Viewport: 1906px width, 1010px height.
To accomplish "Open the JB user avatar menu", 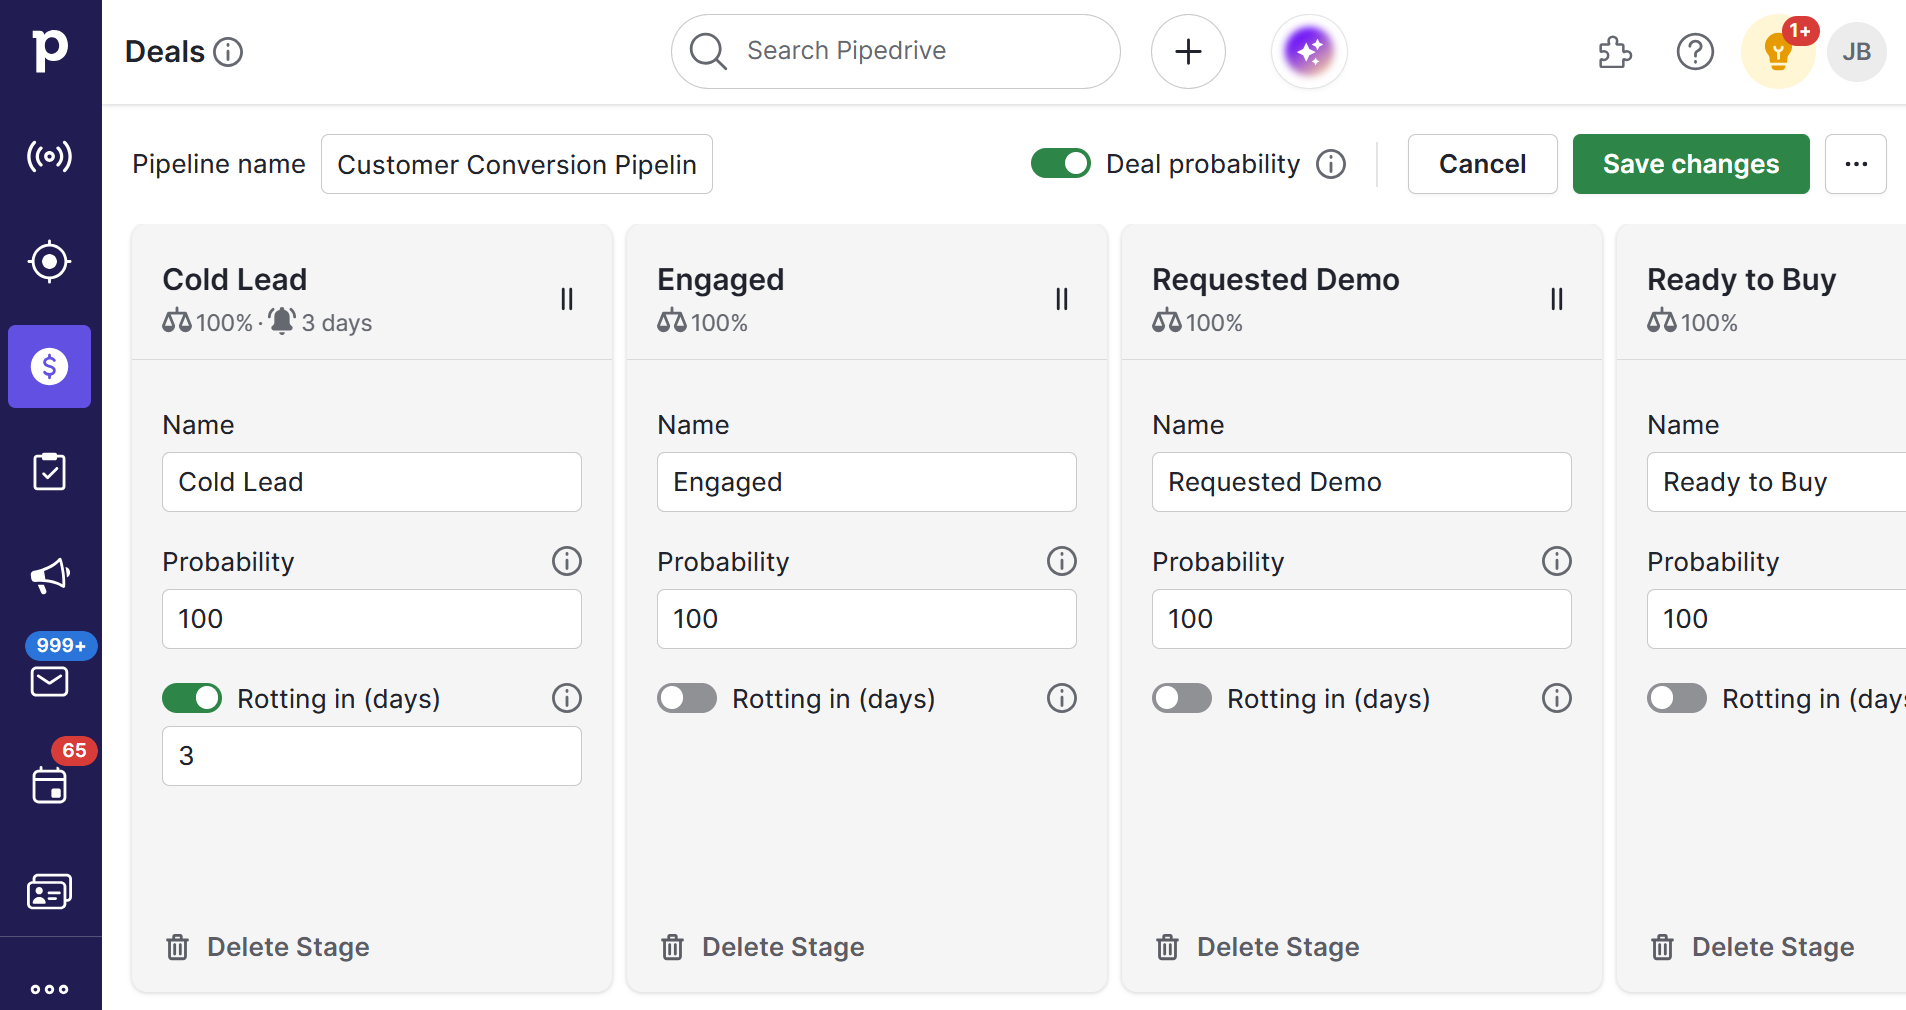I will point(1857,52).
